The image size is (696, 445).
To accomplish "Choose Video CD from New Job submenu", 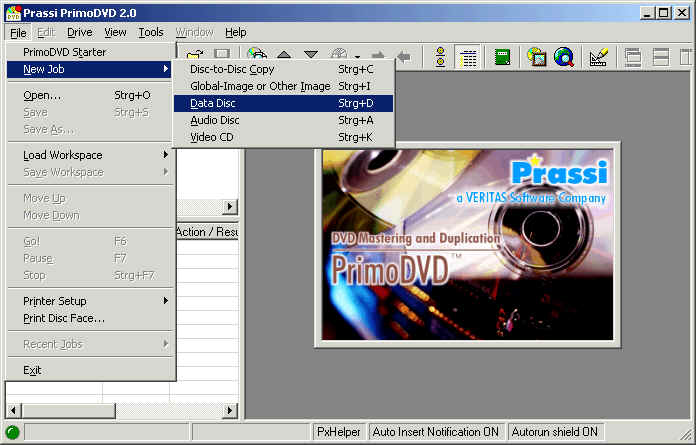I will tap(283, 137).
